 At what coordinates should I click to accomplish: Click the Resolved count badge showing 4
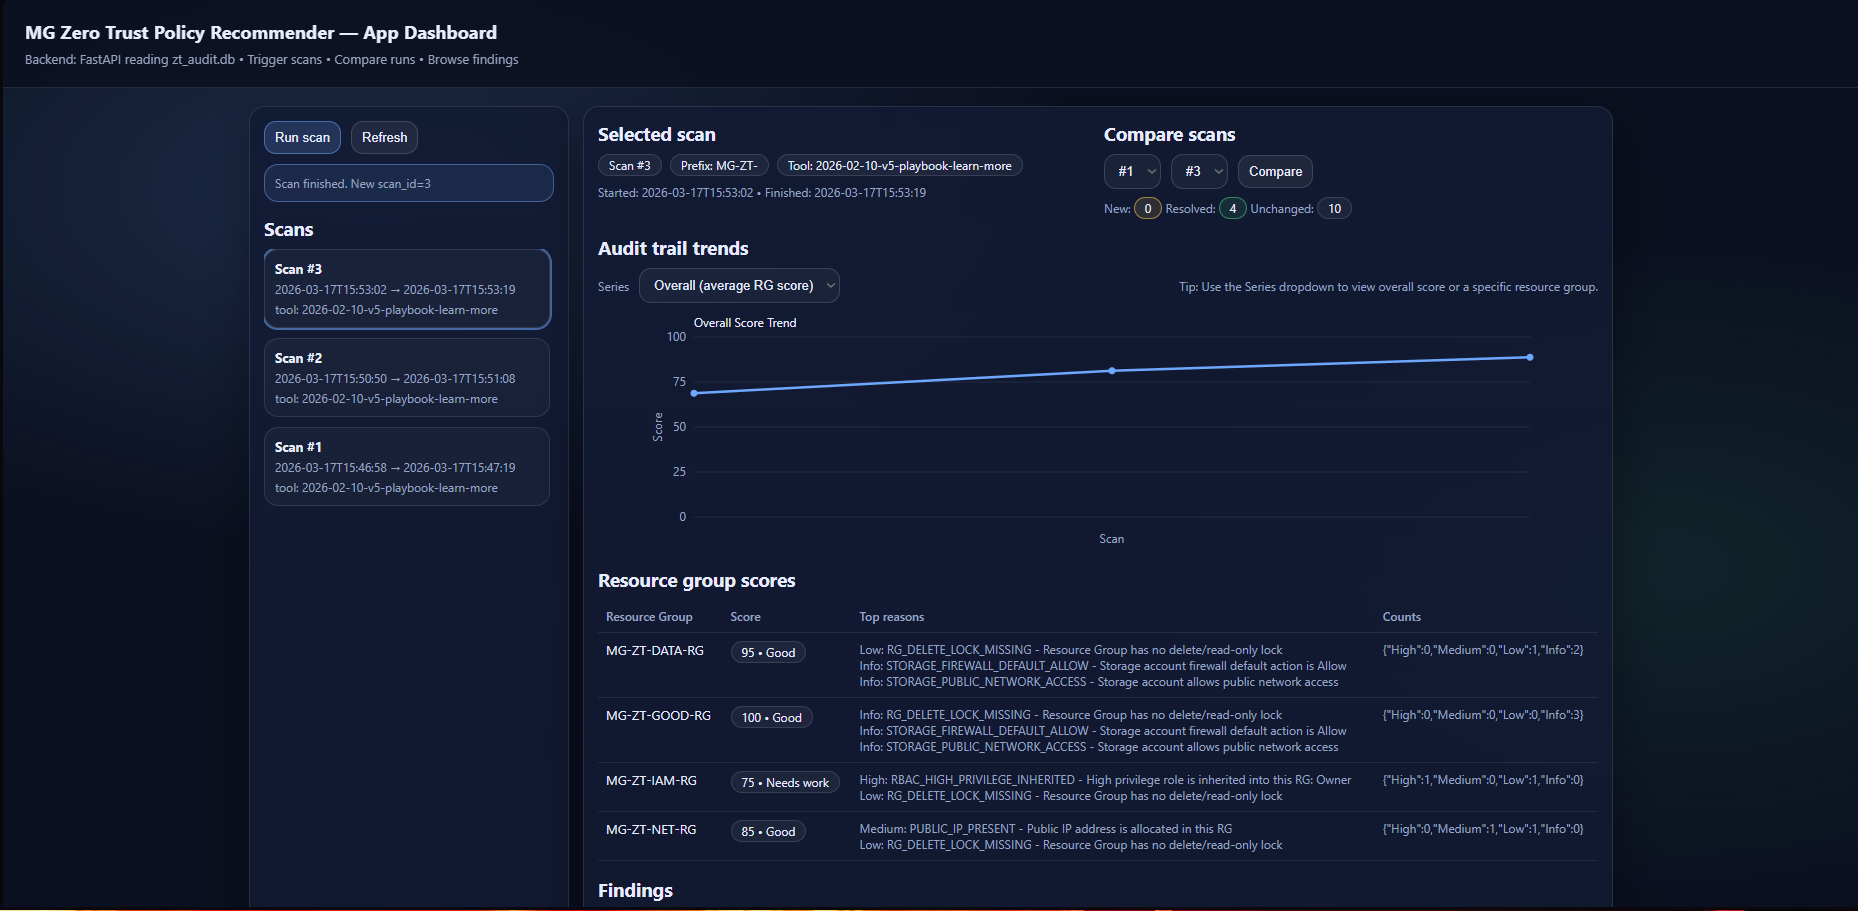pyautogui.click(x=1232, y=209)
